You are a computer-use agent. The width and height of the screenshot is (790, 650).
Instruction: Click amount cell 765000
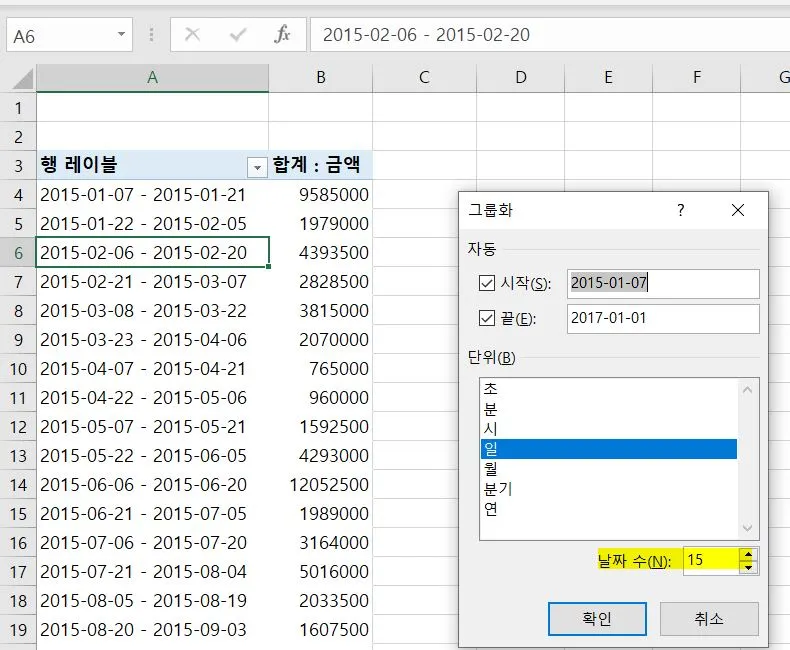tap(321, 369)
